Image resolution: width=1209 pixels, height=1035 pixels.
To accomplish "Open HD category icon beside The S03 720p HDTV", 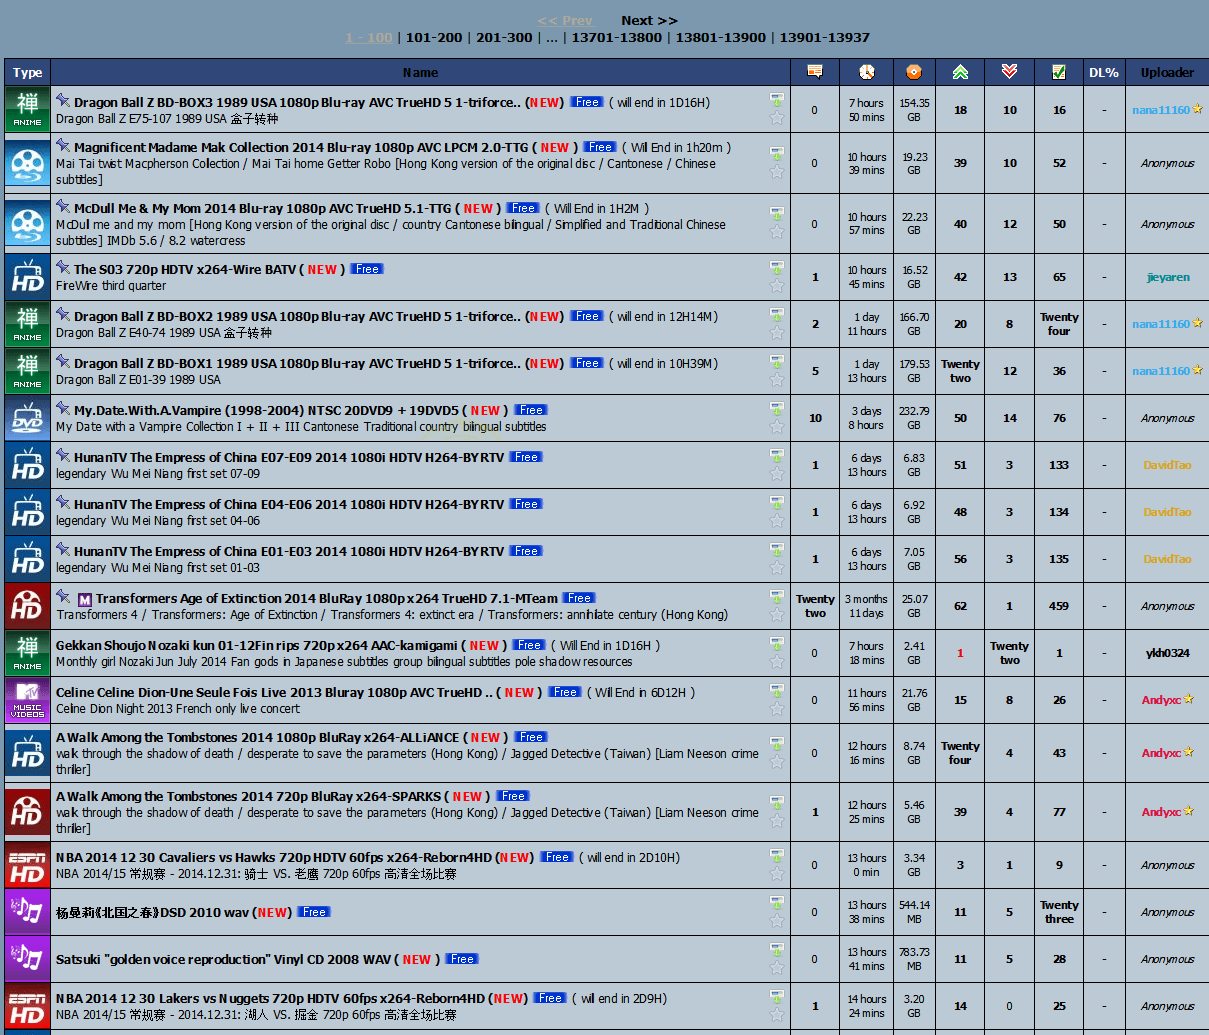I will tap(27, 277).
